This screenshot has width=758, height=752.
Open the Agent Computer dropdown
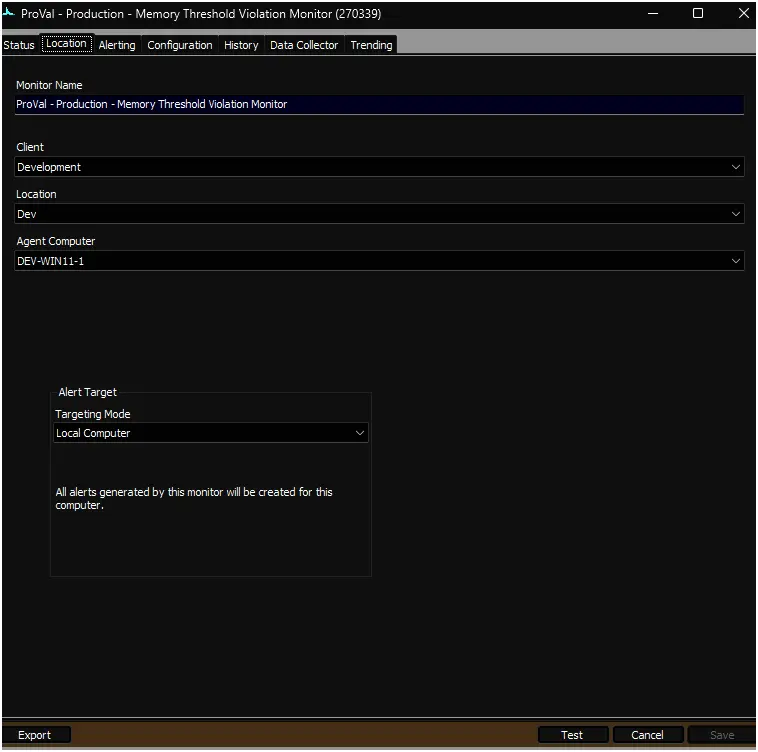379,260
